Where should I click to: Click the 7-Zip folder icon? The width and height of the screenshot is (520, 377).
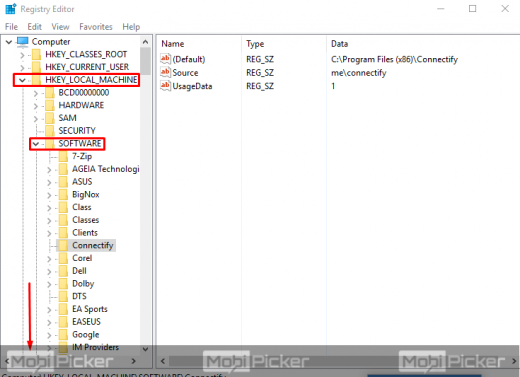(x=63, y=156)
